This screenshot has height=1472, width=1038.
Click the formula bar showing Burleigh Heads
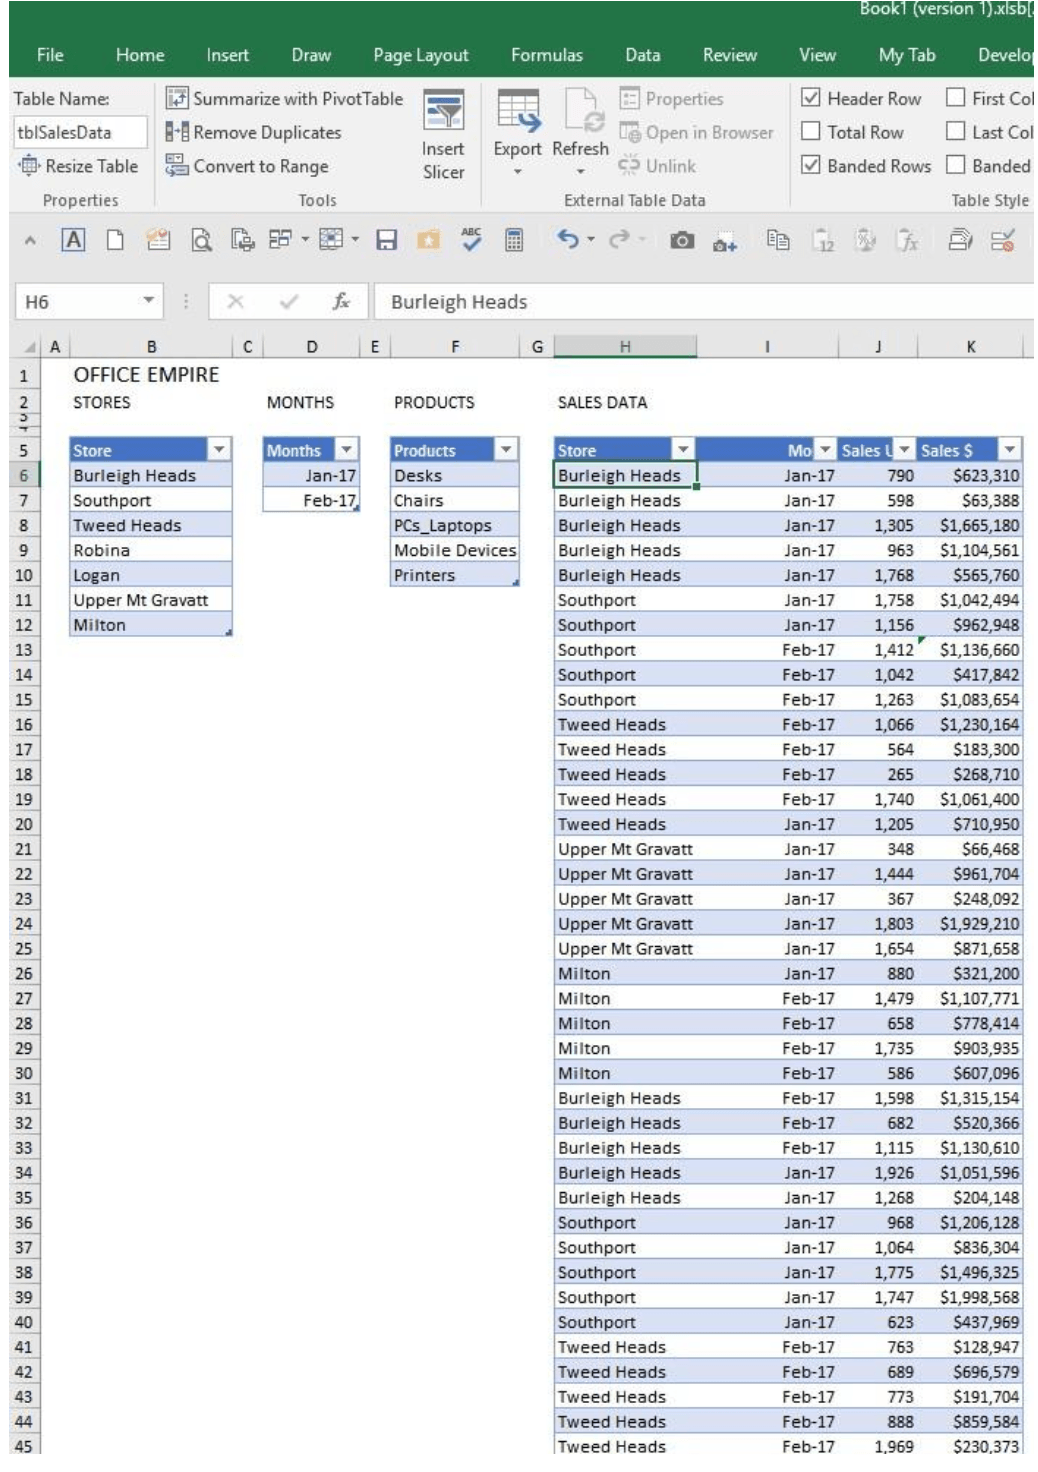coord(703,302)
